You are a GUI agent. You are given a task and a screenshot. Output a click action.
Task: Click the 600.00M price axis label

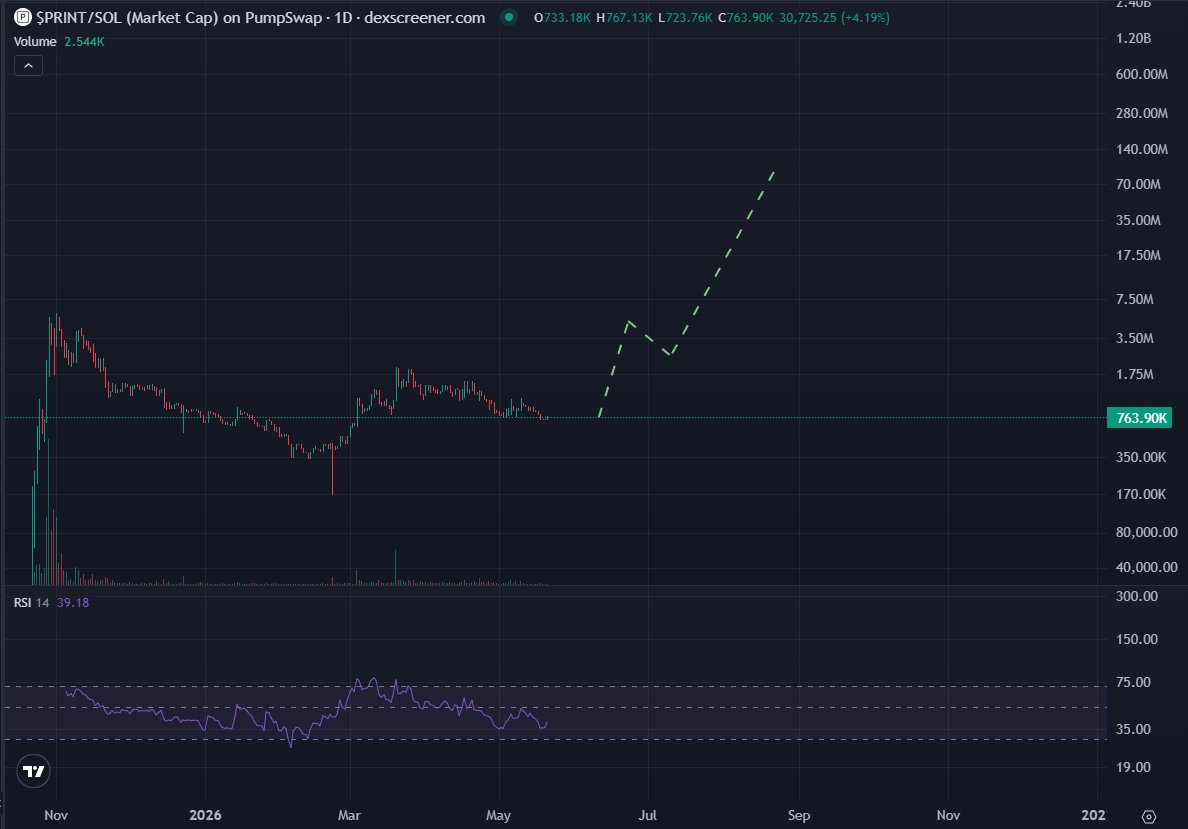pyautogui.click(x=1141, y=74)
